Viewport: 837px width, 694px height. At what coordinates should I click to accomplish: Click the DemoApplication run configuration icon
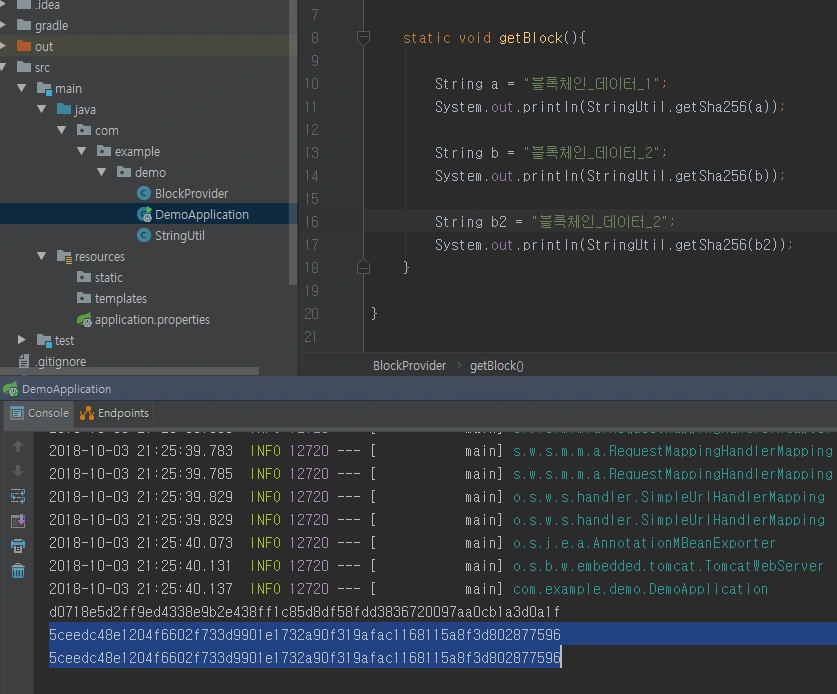coord(10,389)
